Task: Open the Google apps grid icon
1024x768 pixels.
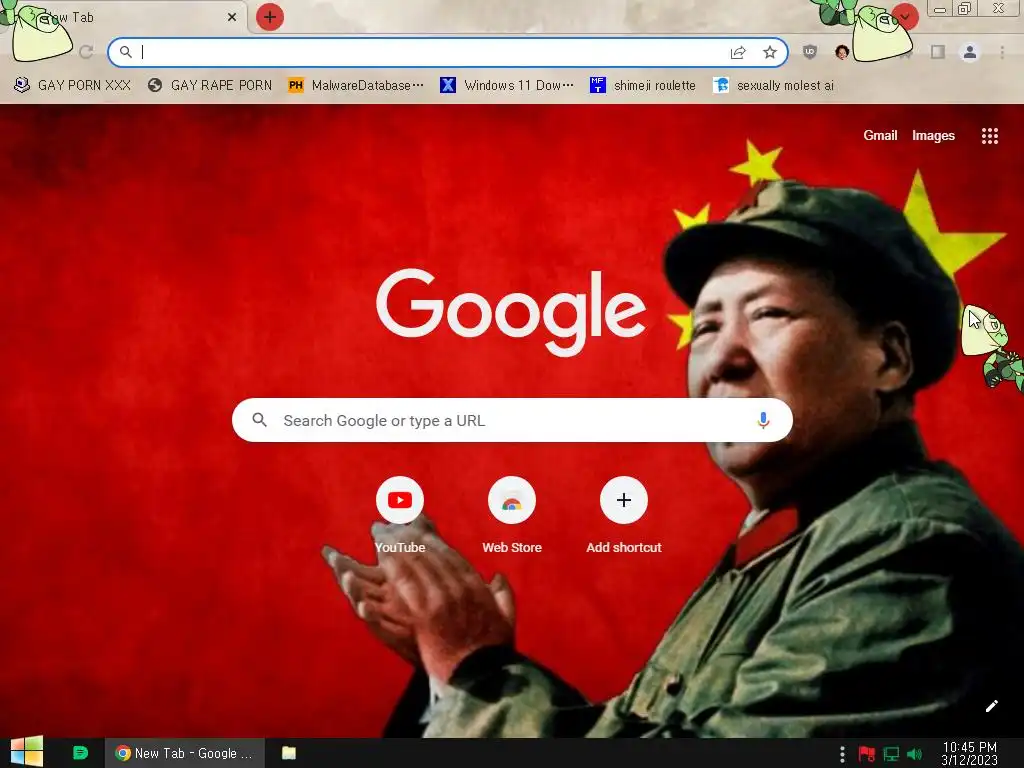Action: click(990, 136)
